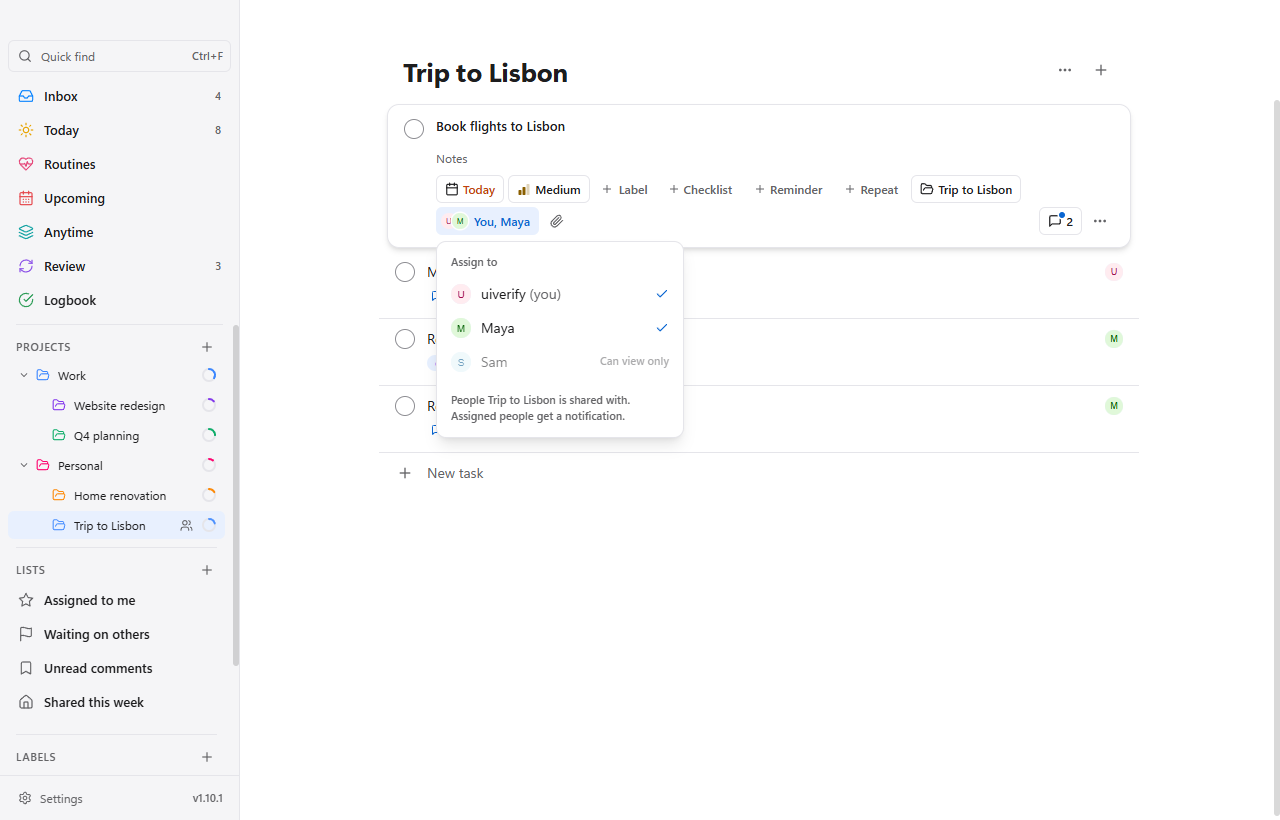This screenshot has height=820, width=1280.
Task: Click the Notes field in task card
Action: (x=452, y=158)
